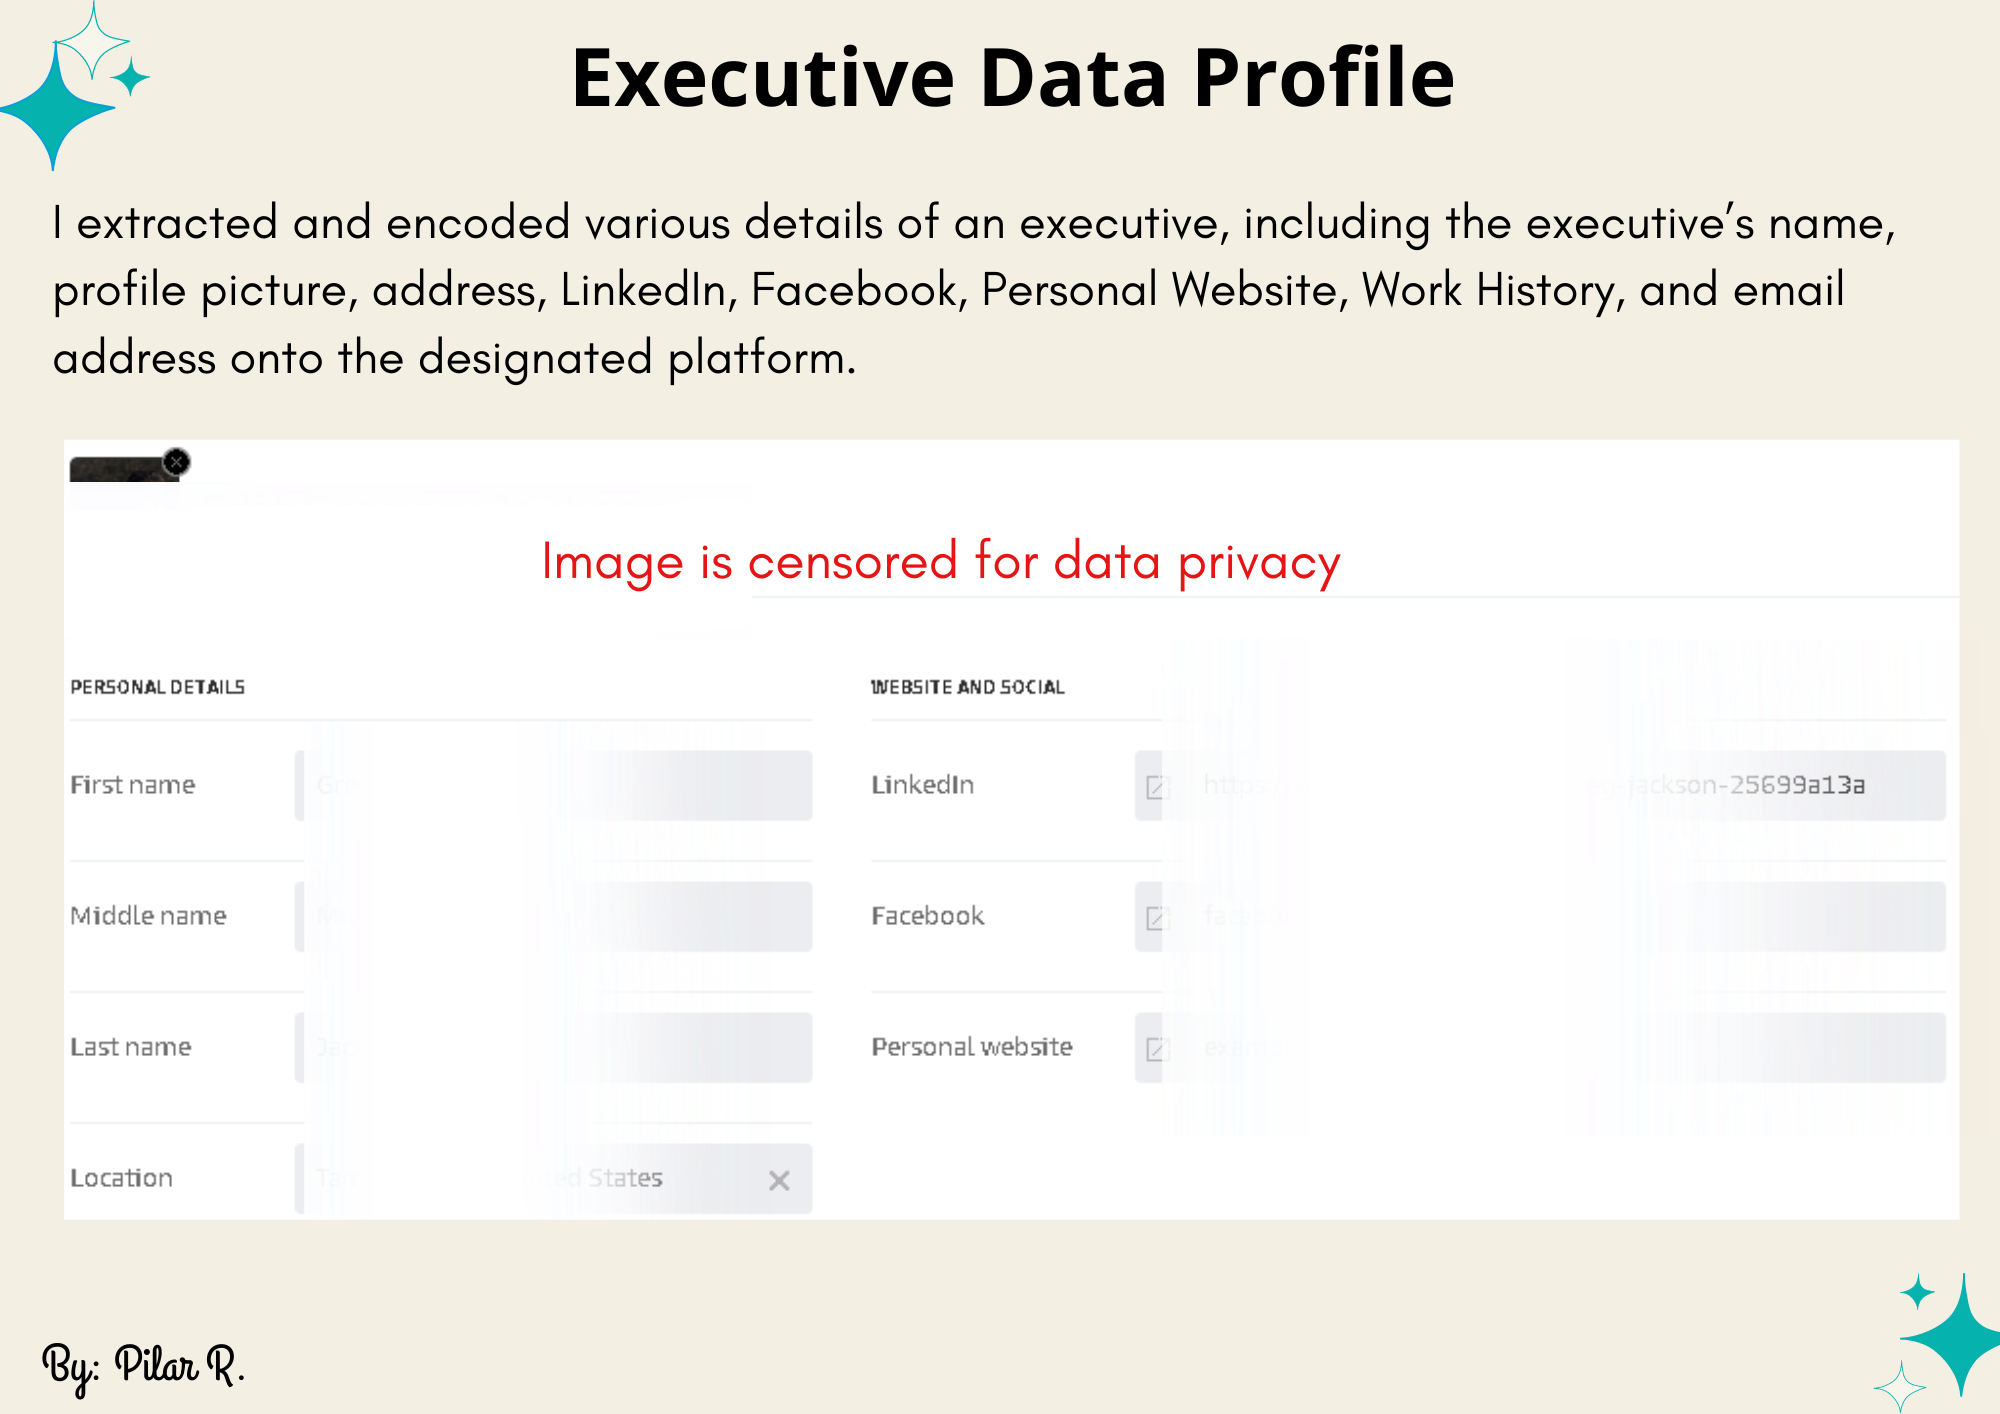Click the Personal website URL field
The width and height of the screenshot is (2000, 1414).
pyautogui.click(x=1560, y=1048)
